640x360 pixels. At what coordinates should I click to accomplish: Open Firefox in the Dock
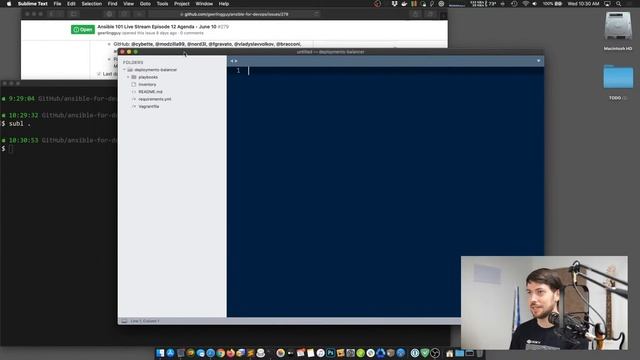231,353
